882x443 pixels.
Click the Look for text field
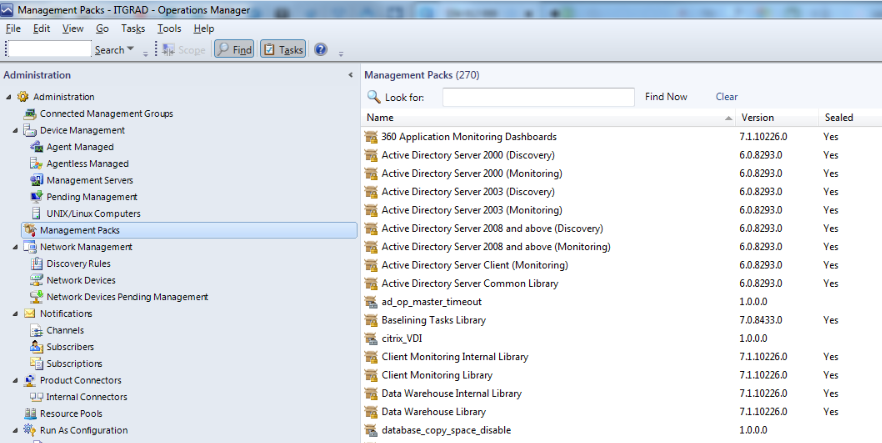click(538, 97)
